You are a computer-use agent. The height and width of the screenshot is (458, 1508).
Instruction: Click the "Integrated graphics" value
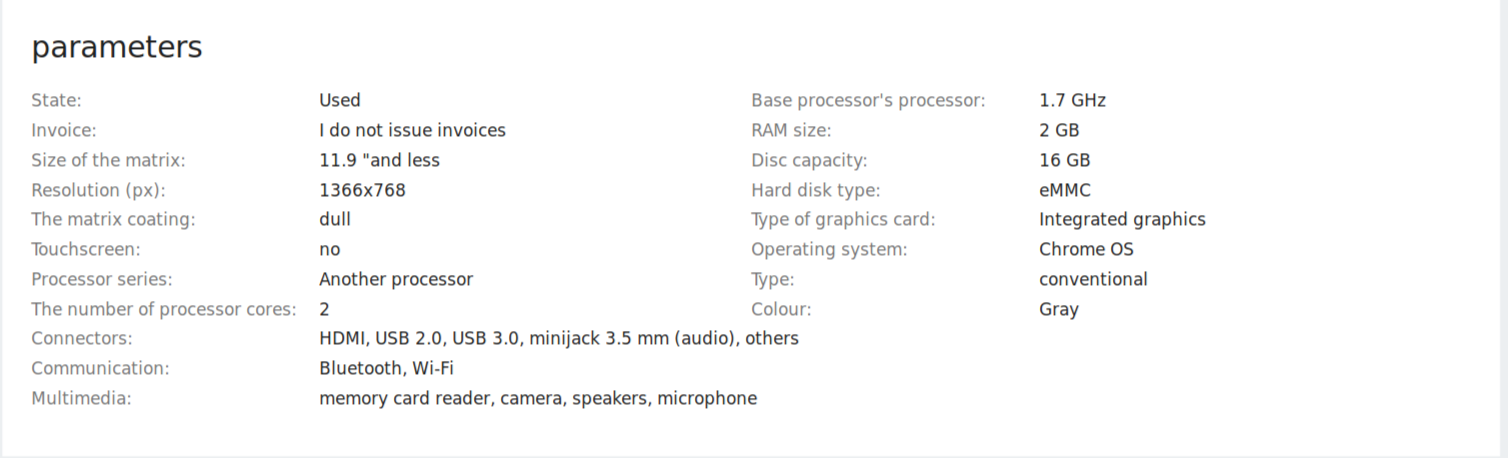click(1122, 219)
